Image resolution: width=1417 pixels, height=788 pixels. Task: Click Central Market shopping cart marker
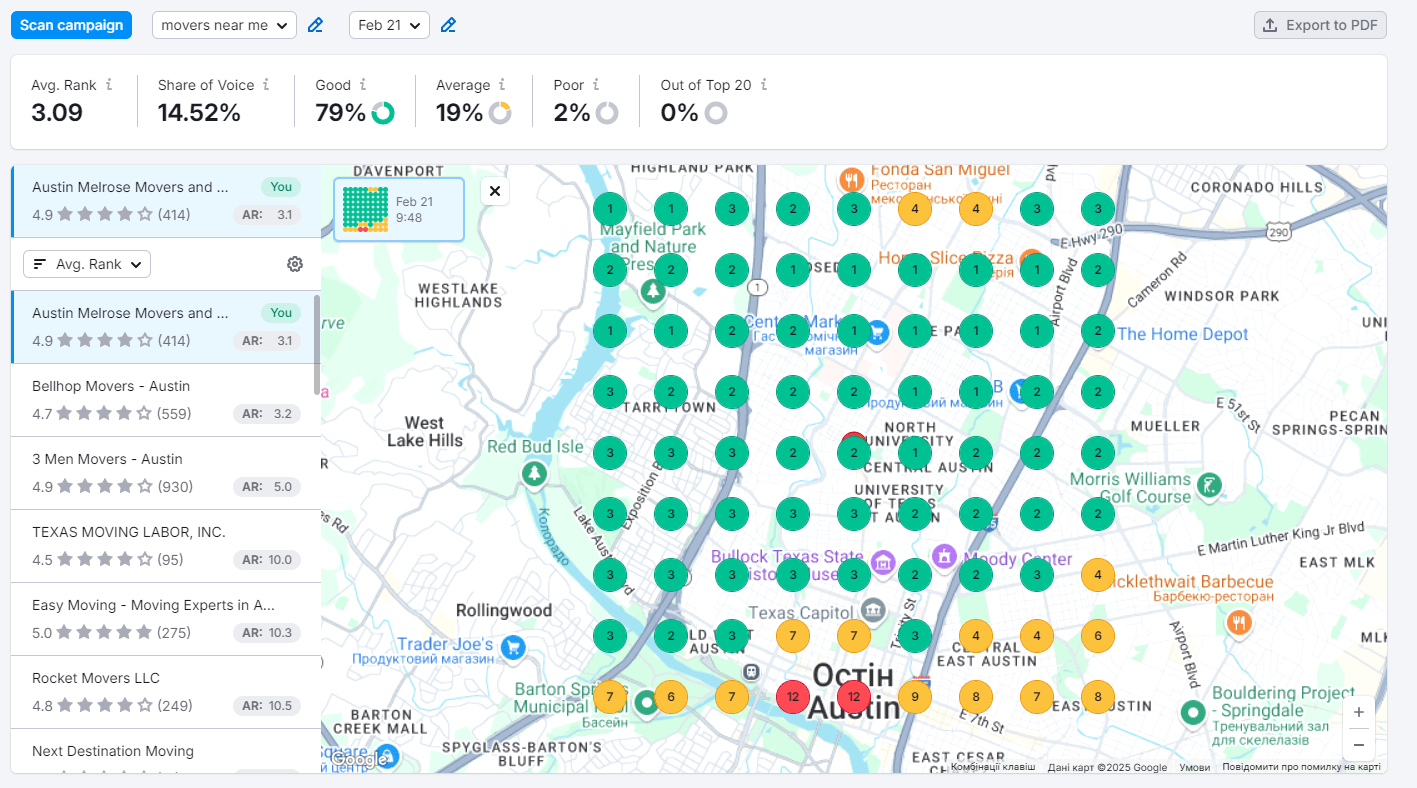(x=878, y=331)
